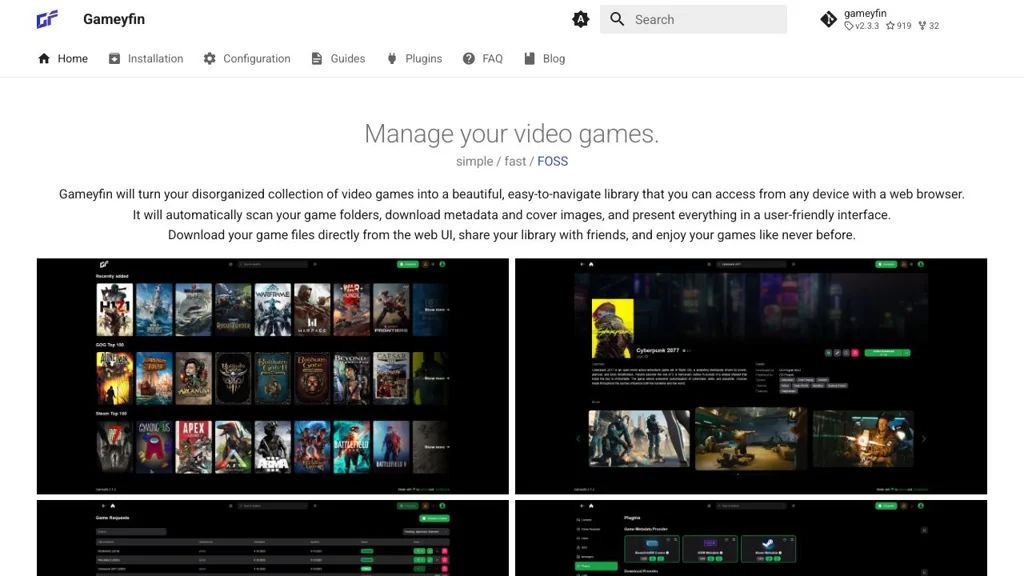
Task: Toggle the light/dark color scheme icon
Action: click(580, 19)
